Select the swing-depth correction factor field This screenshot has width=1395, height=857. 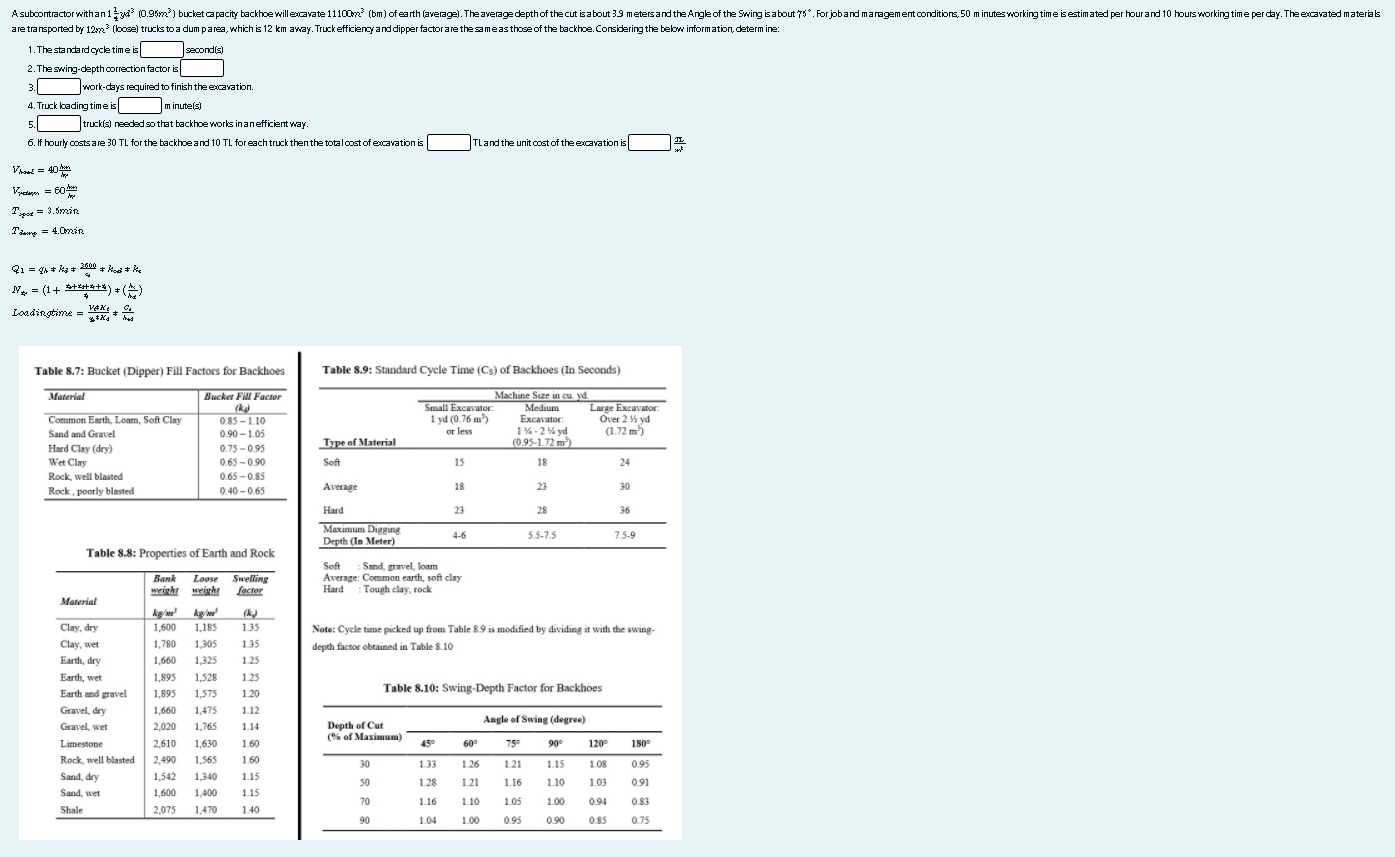click(x=200, y=68)
